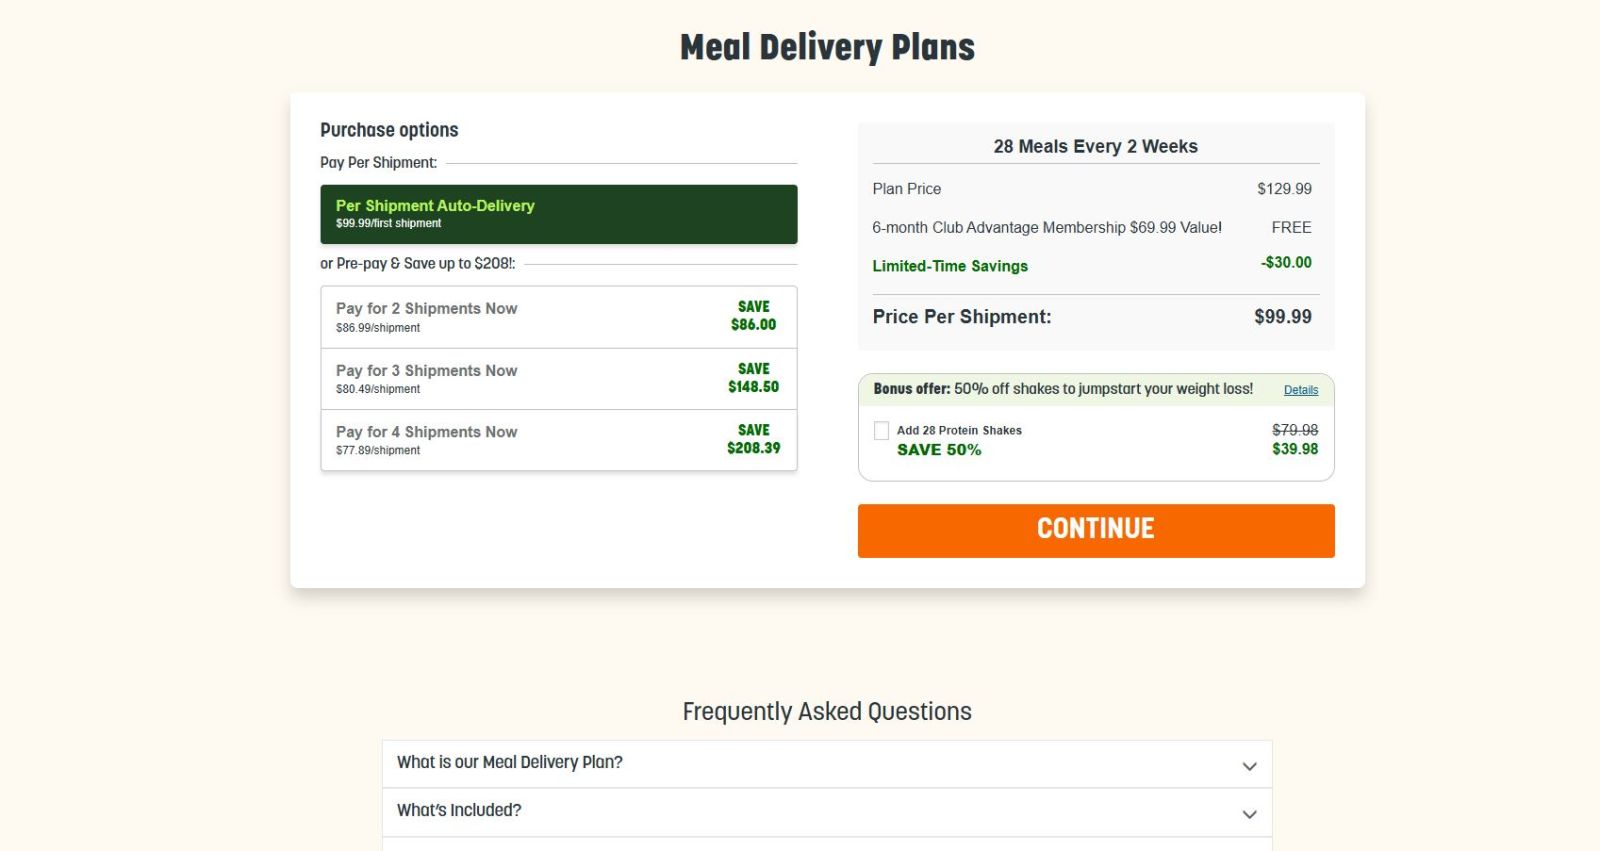Open What is our Meal Delivery Plan FAQ

point(827,764)
